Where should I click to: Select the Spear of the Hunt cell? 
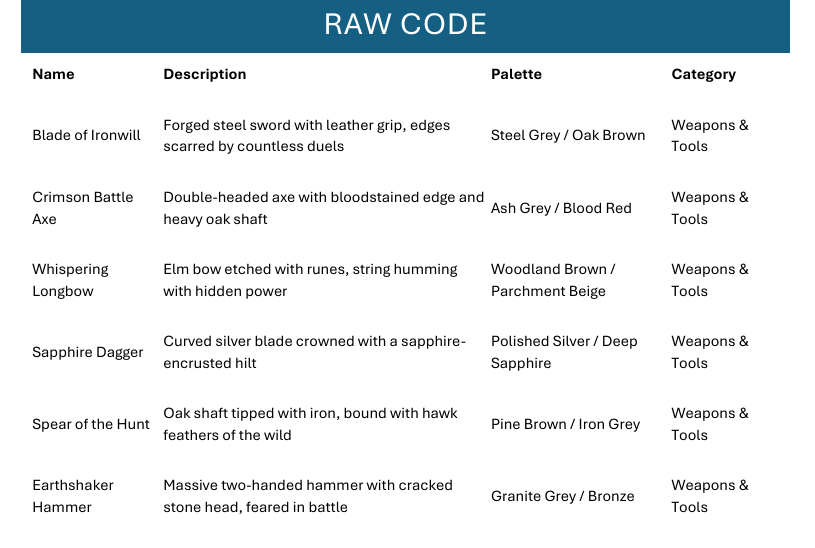click(x=90, y=424)
